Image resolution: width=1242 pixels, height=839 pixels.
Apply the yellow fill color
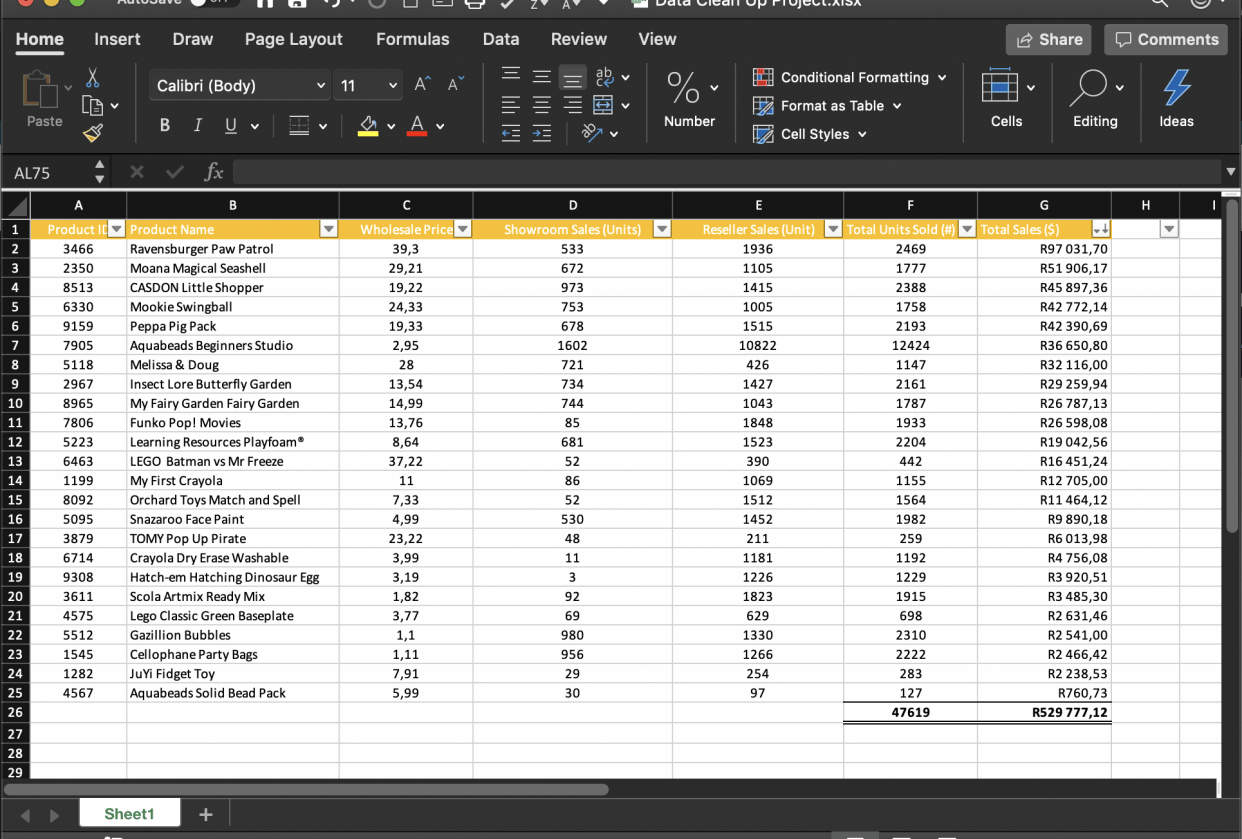[x=368, y=126]
